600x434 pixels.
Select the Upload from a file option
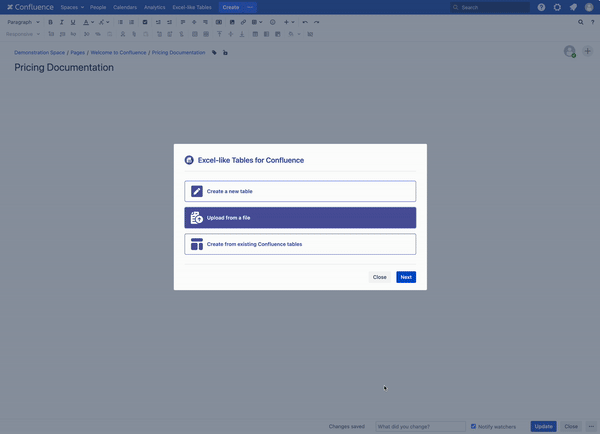coord(300,218)
